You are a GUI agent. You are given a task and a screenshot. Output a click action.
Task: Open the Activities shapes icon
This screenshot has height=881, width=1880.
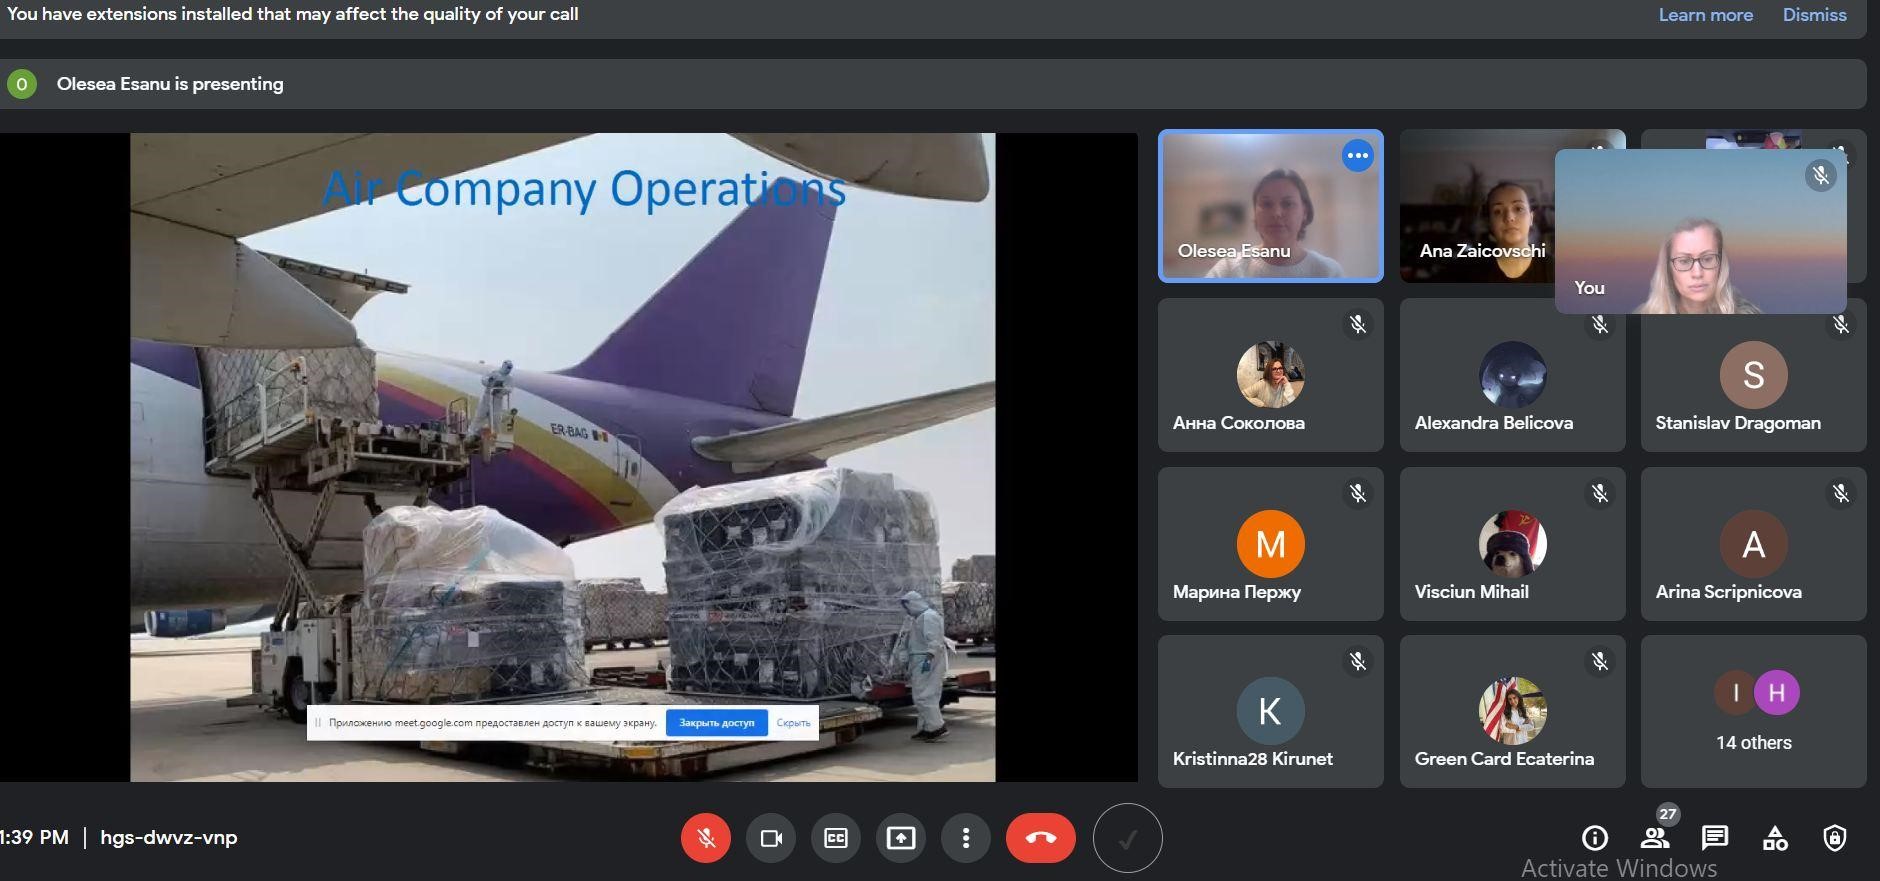1775,838
